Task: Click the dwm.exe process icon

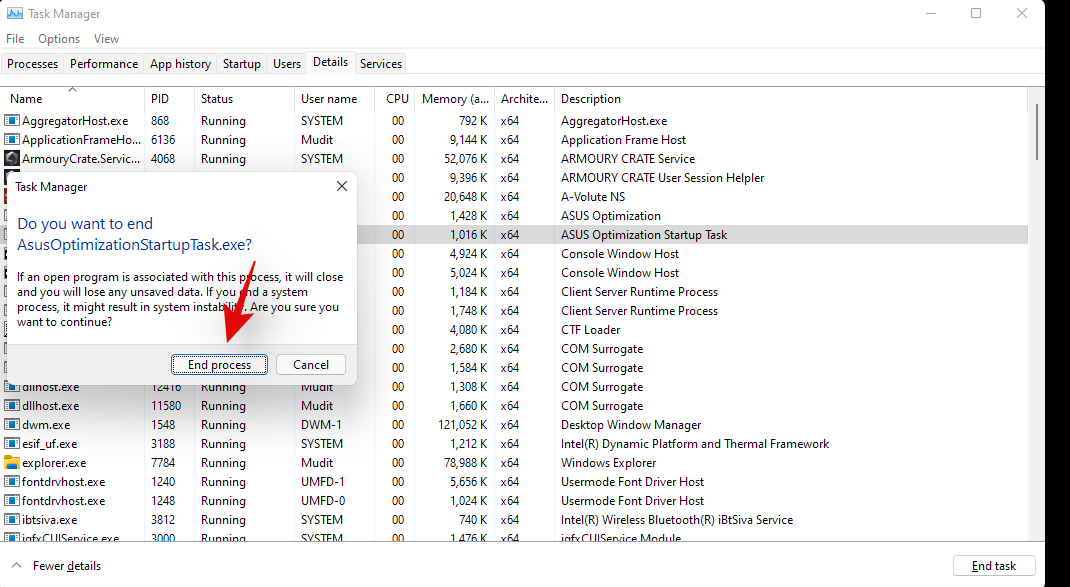Action: point(12,425)
